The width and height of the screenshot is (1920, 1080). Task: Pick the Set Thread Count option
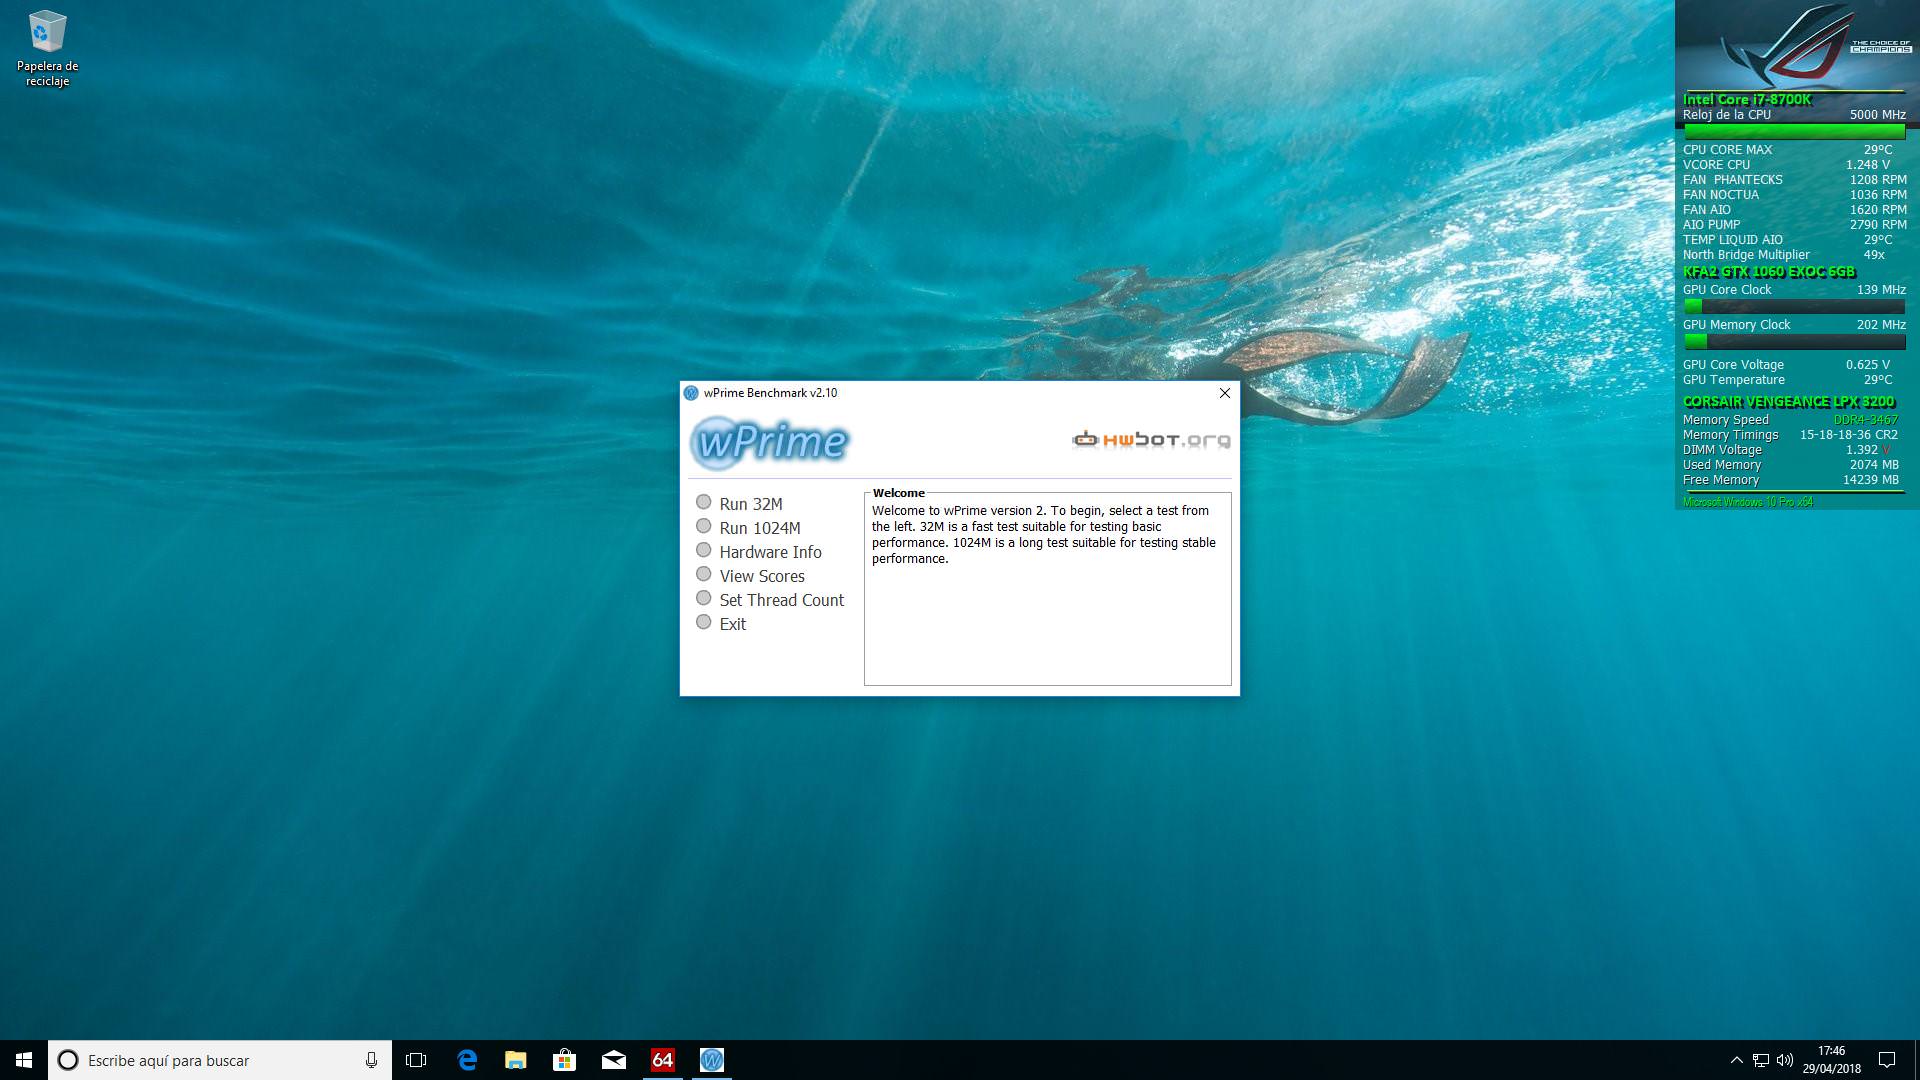pyautogui.click(x=704, y=599)
